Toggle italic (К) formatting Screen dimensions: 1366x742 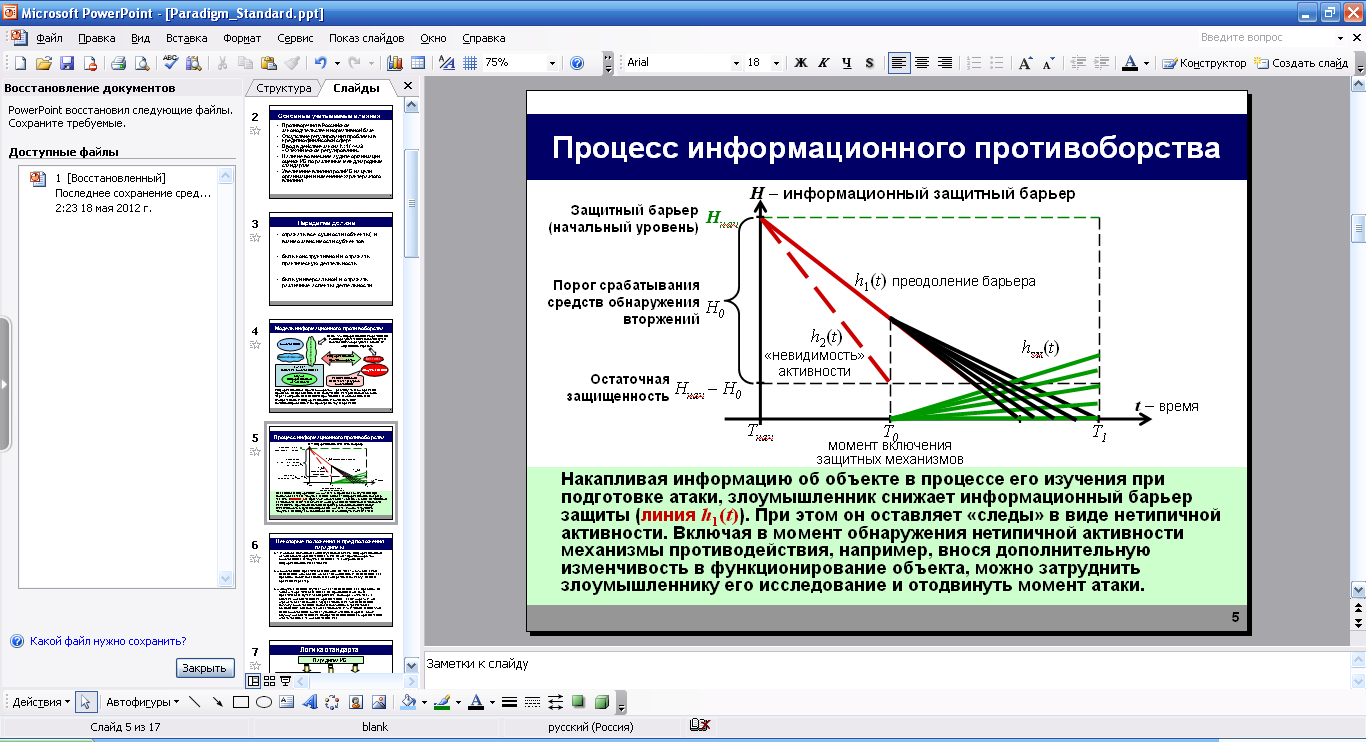823,63
